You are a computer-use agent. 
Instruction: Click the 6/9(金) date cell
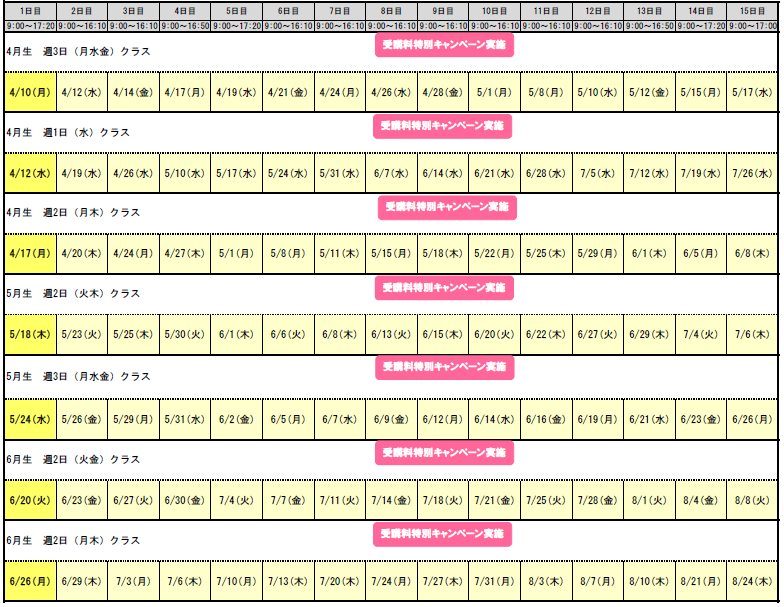391,419
